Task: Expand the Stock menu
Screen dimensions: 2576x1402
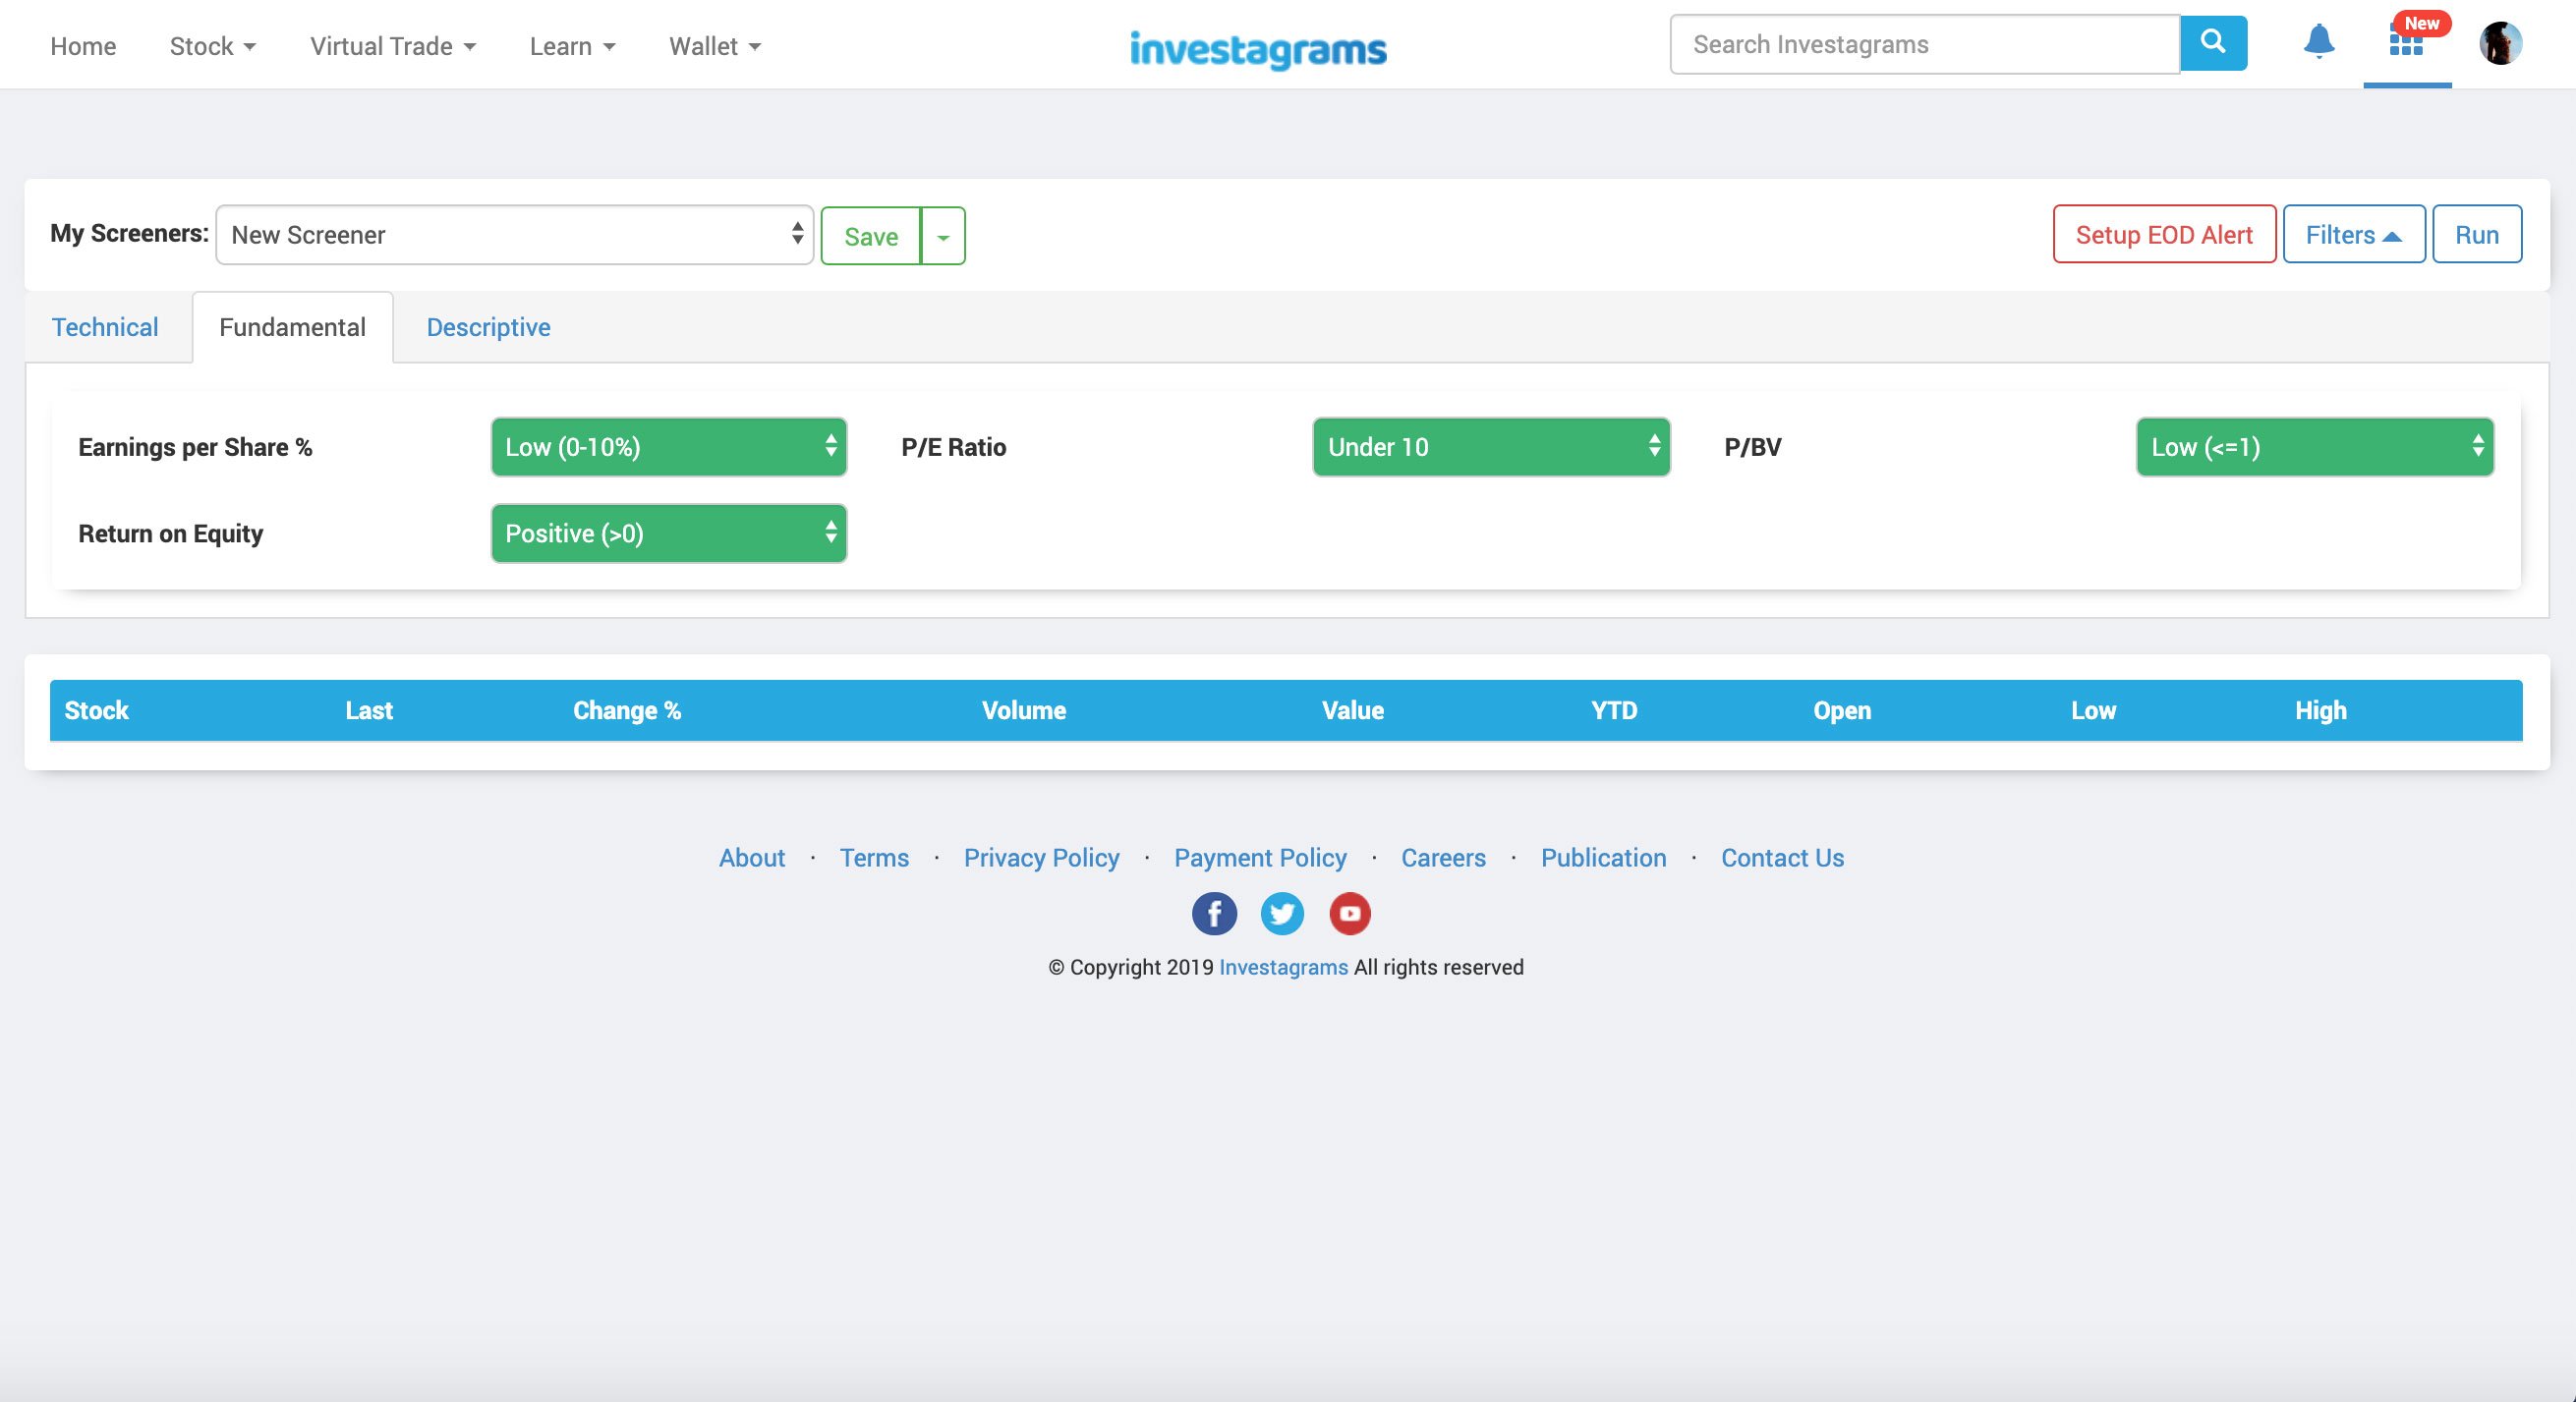Action: click(x=213, y=46)
